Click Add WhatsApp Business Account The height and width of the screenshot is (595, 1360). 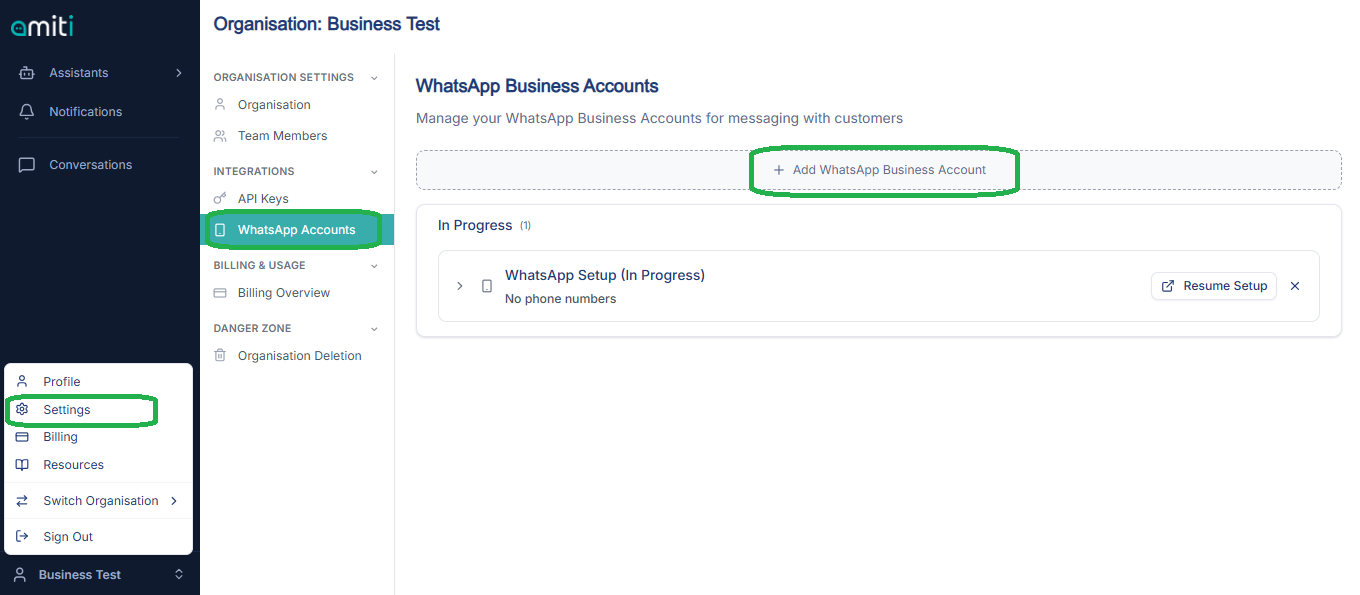pyautogui.click(x=880, y=170)
